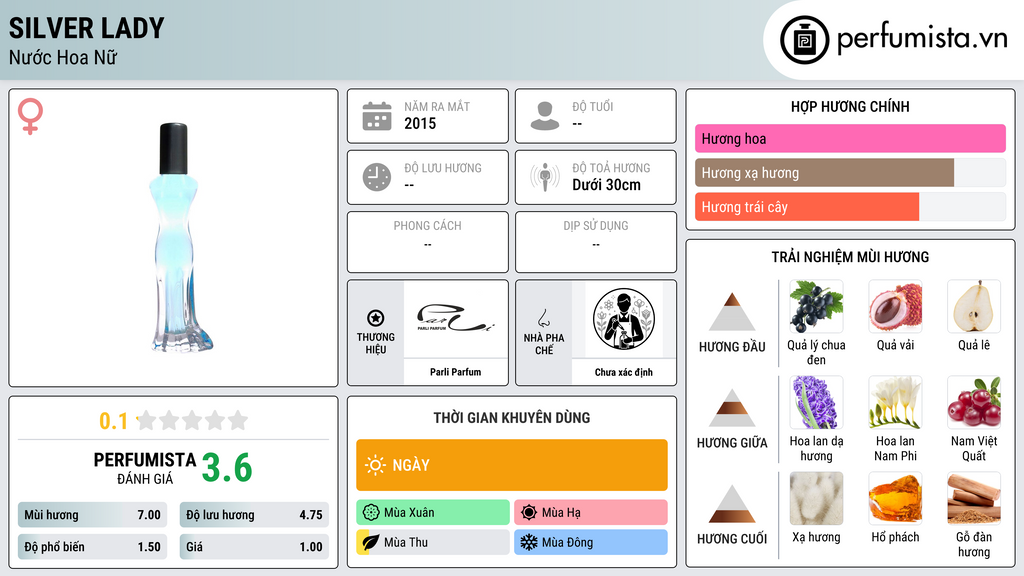Click the calendar icon beside Năm ra mắt
The image size is (1024, 576).
click(377, 116)
